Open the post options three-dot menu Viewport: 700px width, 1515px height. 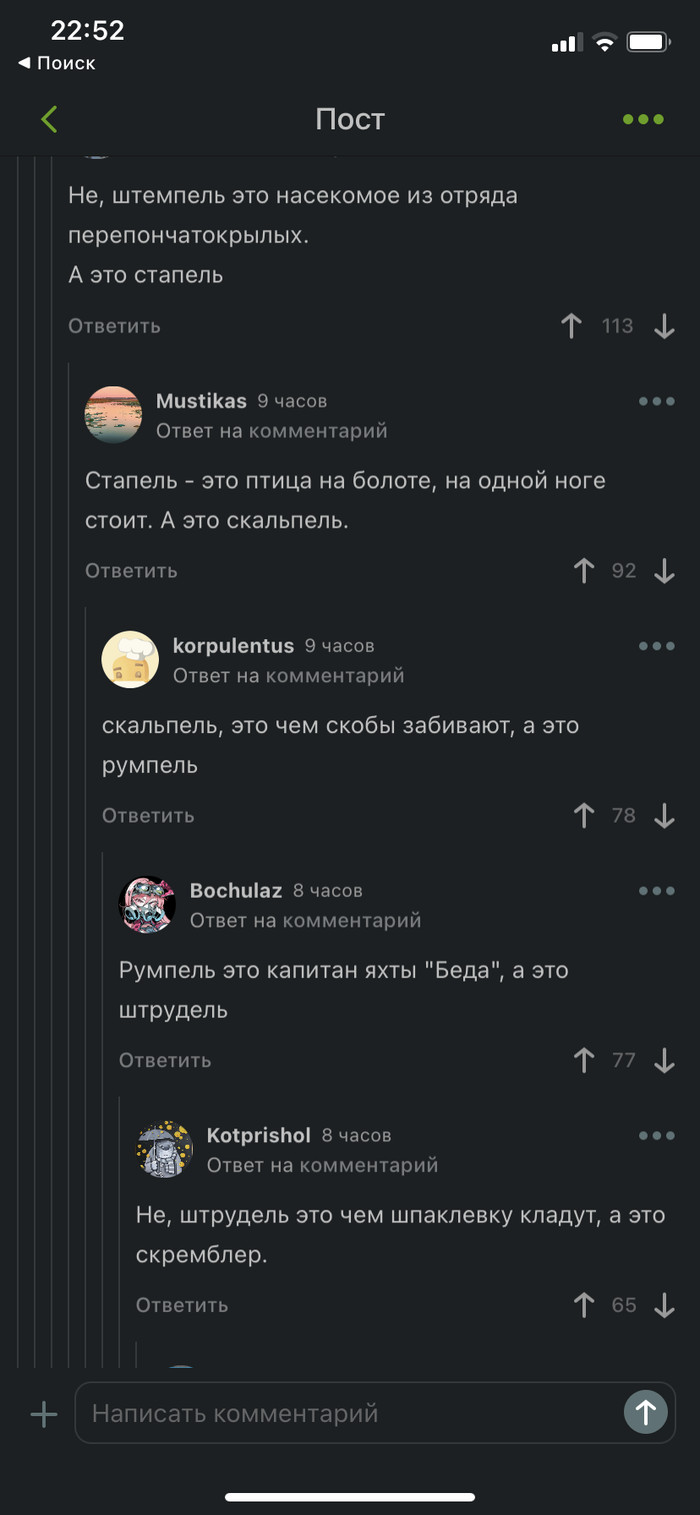[x=643, y=119]
